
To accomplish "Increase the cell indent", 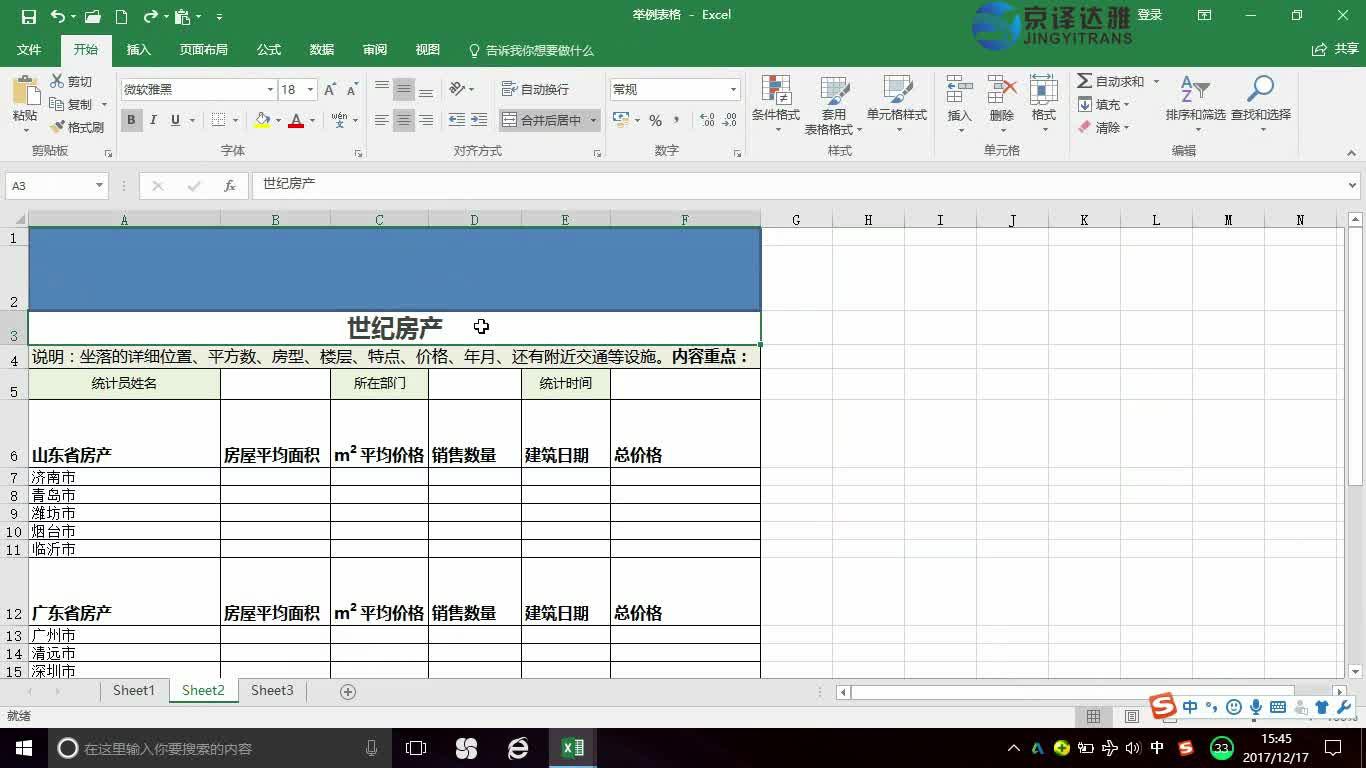I will point(479,120).
